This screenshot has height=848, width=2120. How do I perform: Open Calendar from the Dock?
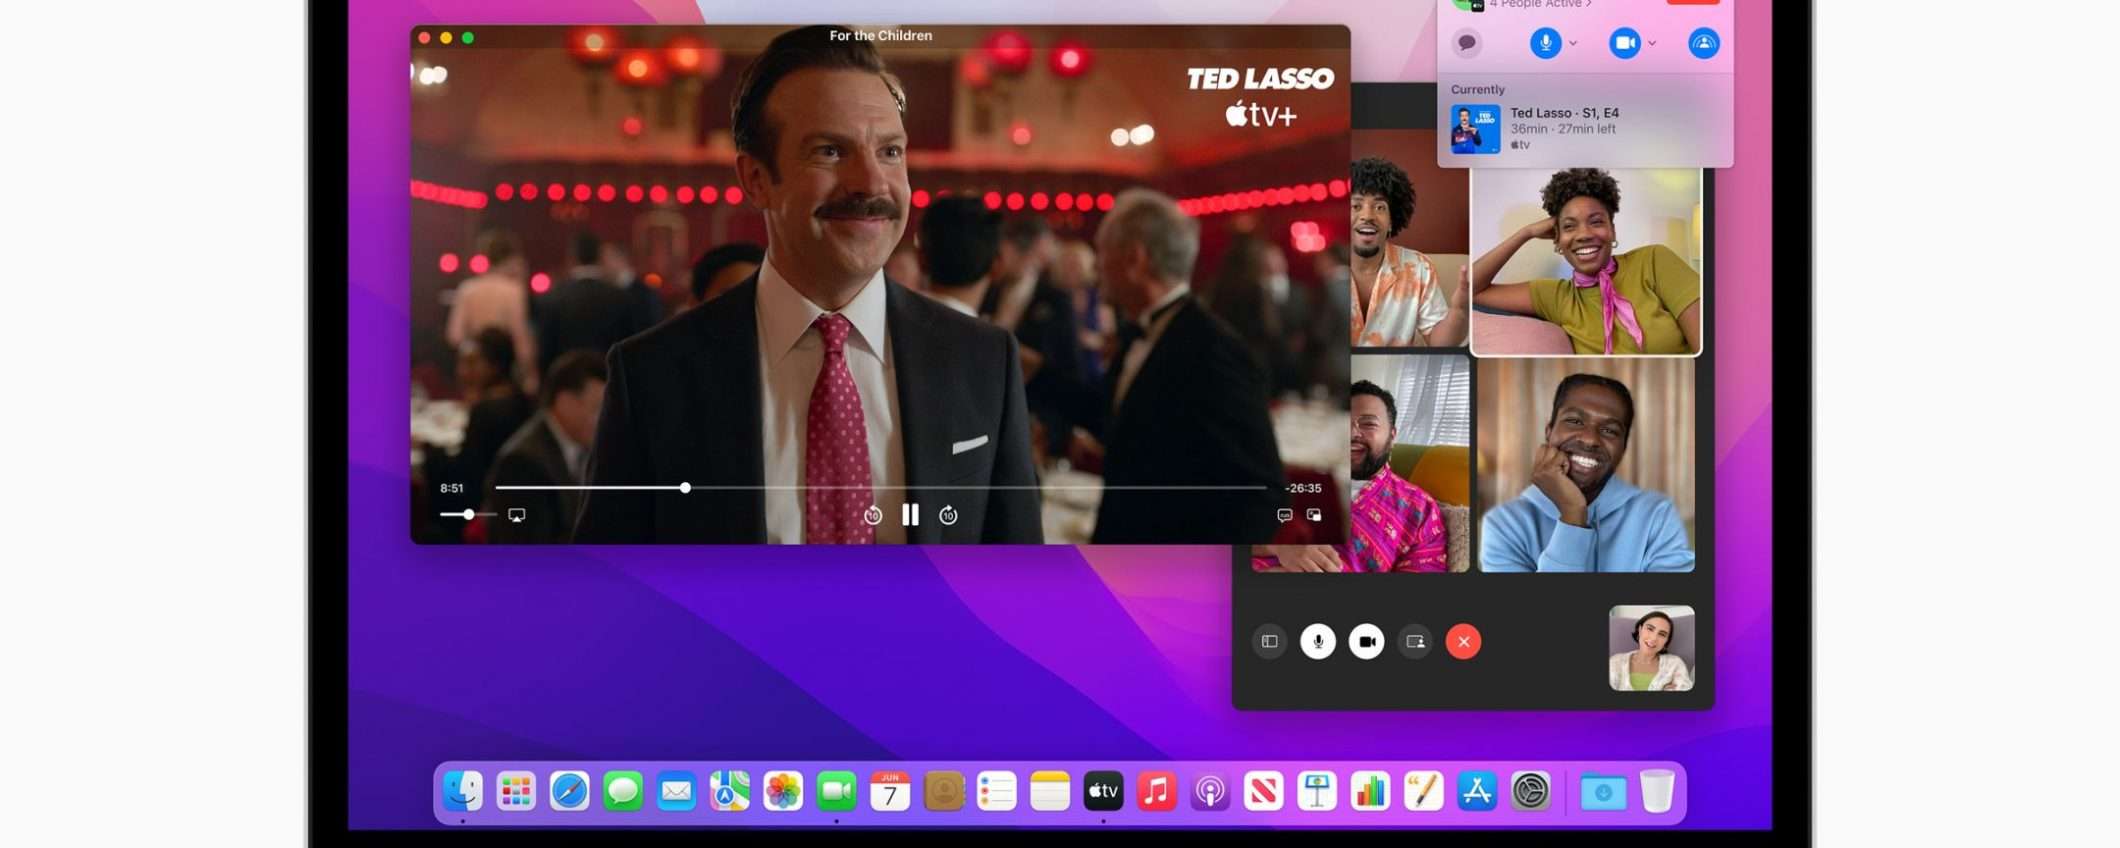[x=890, y=792]
